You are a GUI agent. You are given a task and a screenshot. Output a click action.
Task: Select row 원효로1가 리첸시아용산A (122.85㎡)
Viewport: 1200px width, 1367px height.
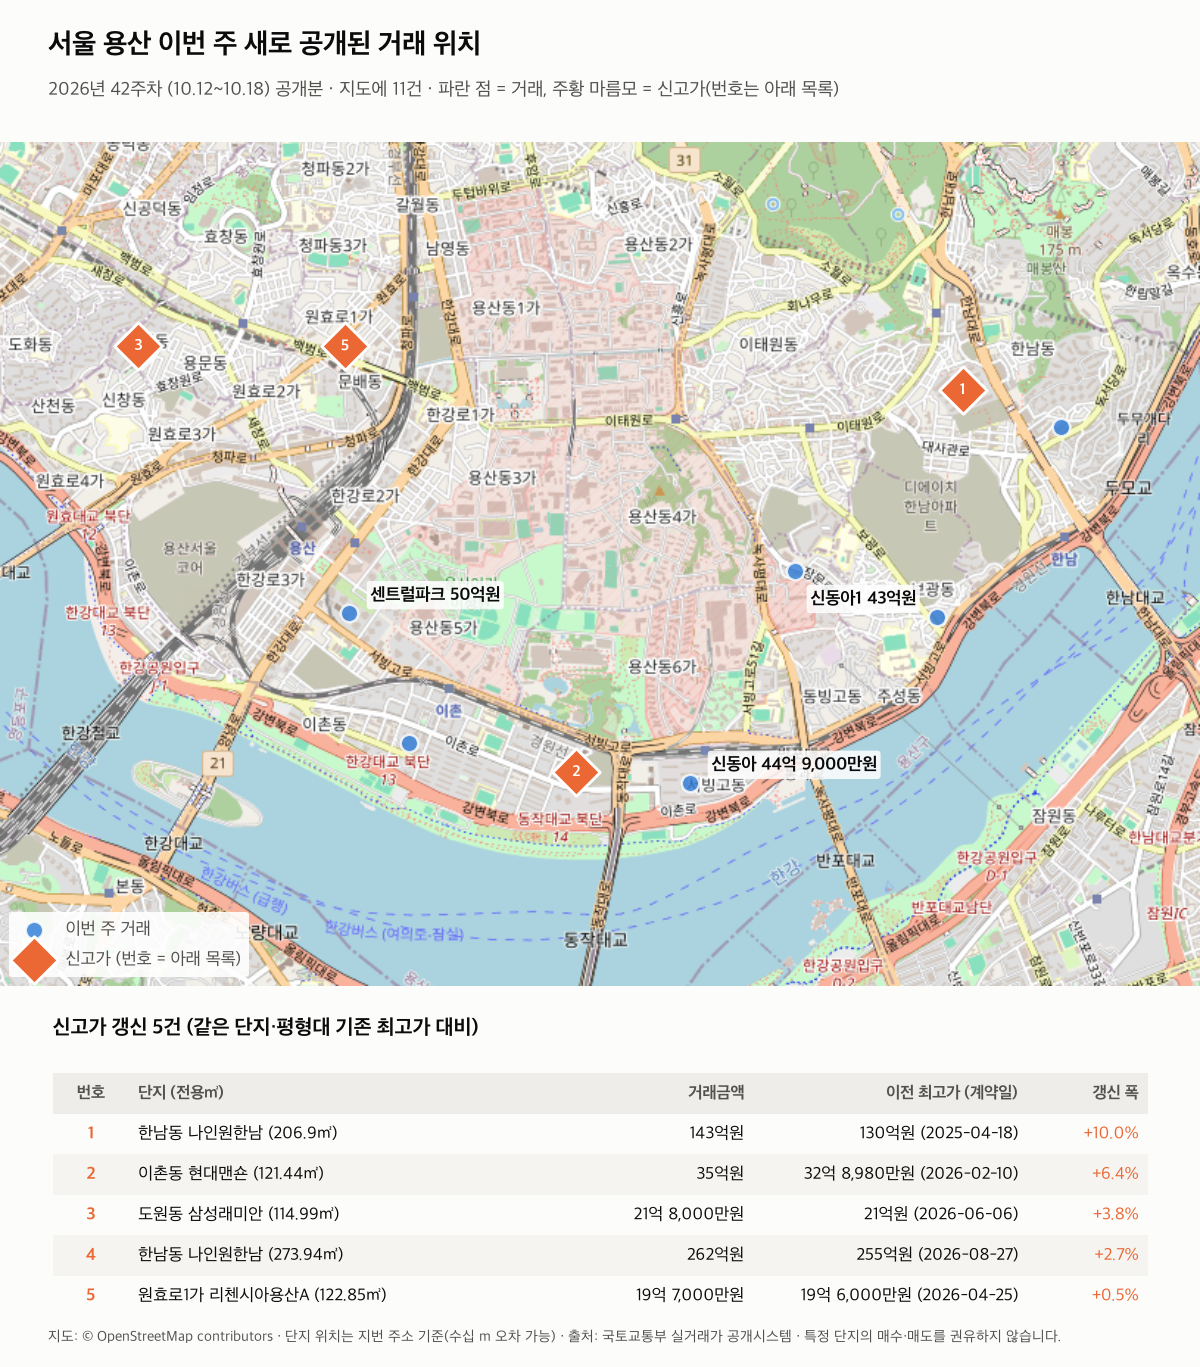(600, 1295)
